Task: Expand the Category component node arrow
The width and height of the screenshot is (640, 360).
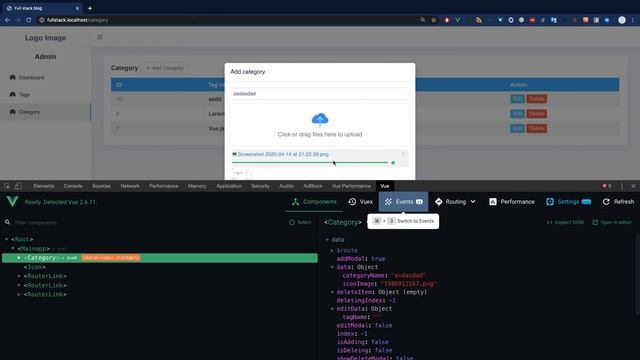Action: (19, 258)
